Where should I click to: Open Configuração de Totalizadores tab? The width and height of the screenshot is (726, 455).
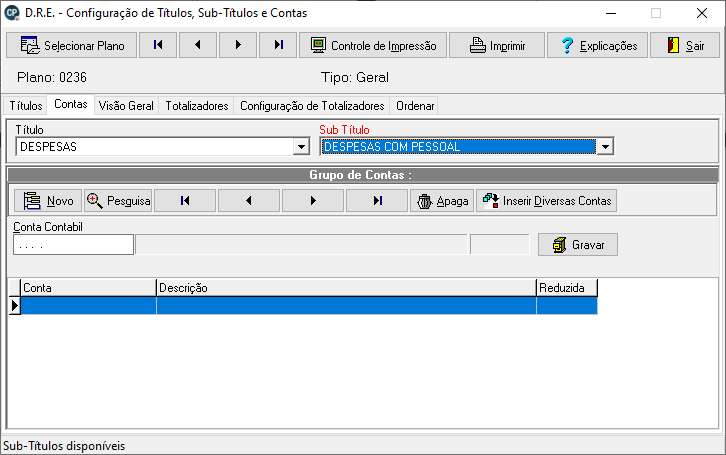tap(312, 106)
